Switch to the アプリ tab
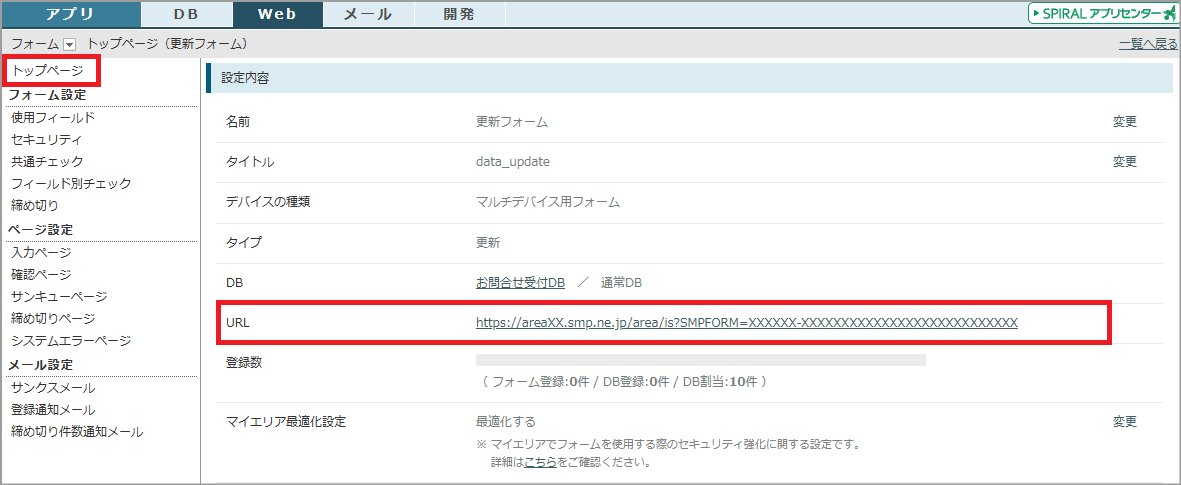 (x=70, y=14)
